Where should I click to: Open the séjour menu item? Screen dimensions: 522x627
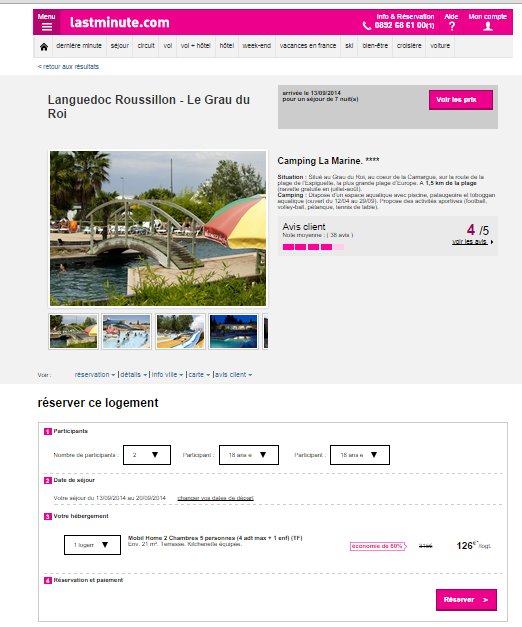point(120,46)
